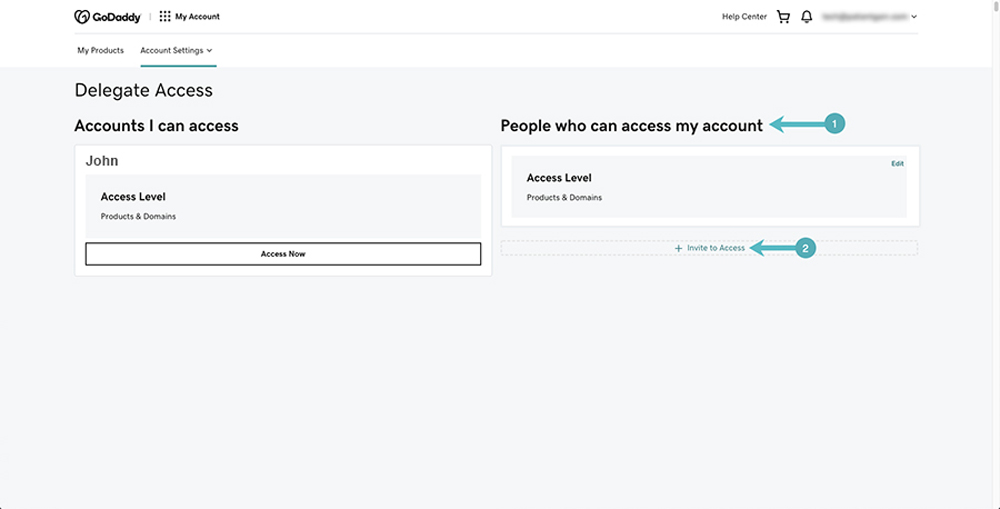The width and height of the screenshot is (1000, 509).
Task: Open the My Account grid menu icon
Action: pyautogui.click(x=165, y=17)
